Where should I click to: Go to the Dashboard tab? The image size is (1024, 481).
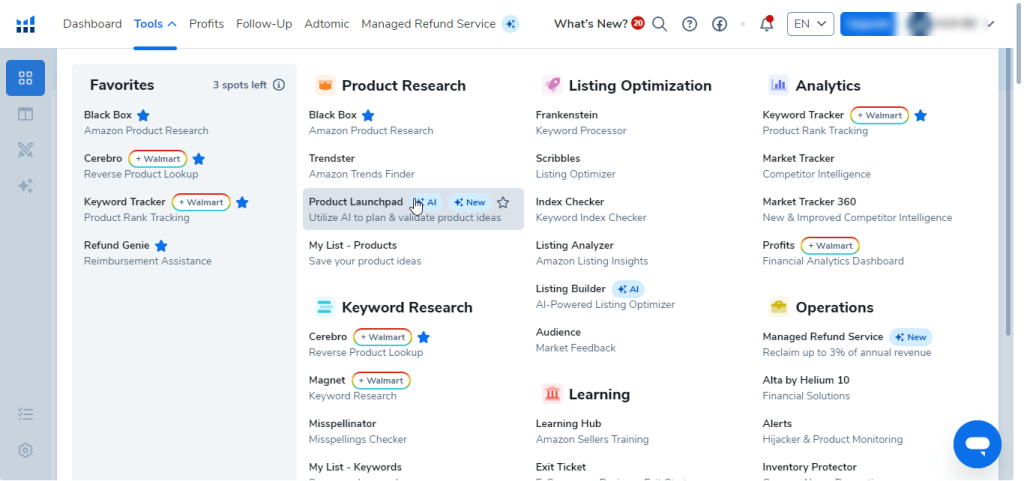click(x=92, y=24)
